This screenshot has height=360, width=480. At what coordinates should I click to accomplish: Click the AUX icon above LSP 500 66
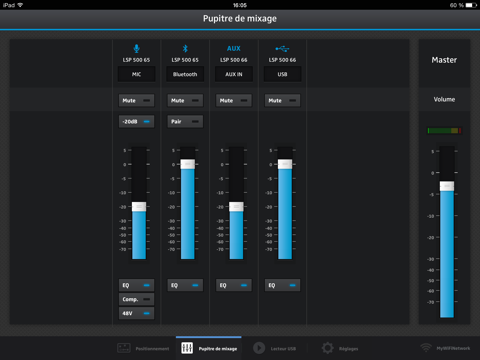point(234,49)
